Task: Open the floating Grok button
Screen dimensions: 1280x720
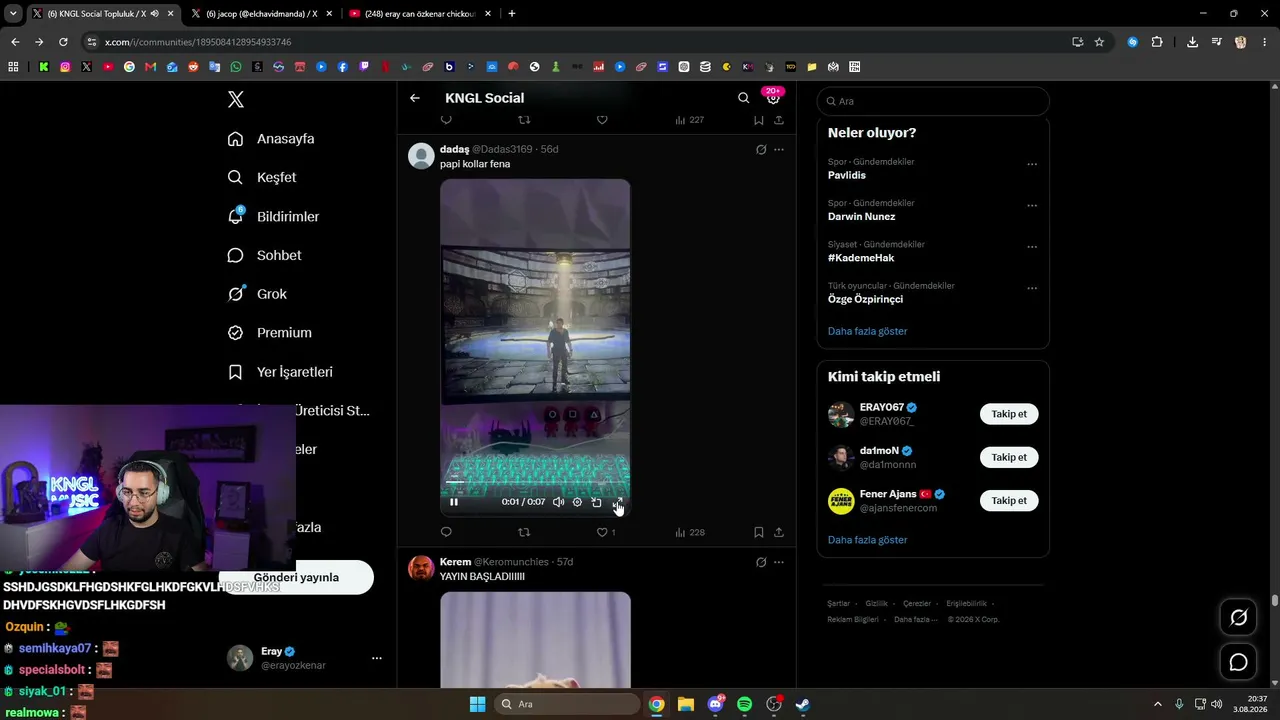Action: click(1238, 617)
